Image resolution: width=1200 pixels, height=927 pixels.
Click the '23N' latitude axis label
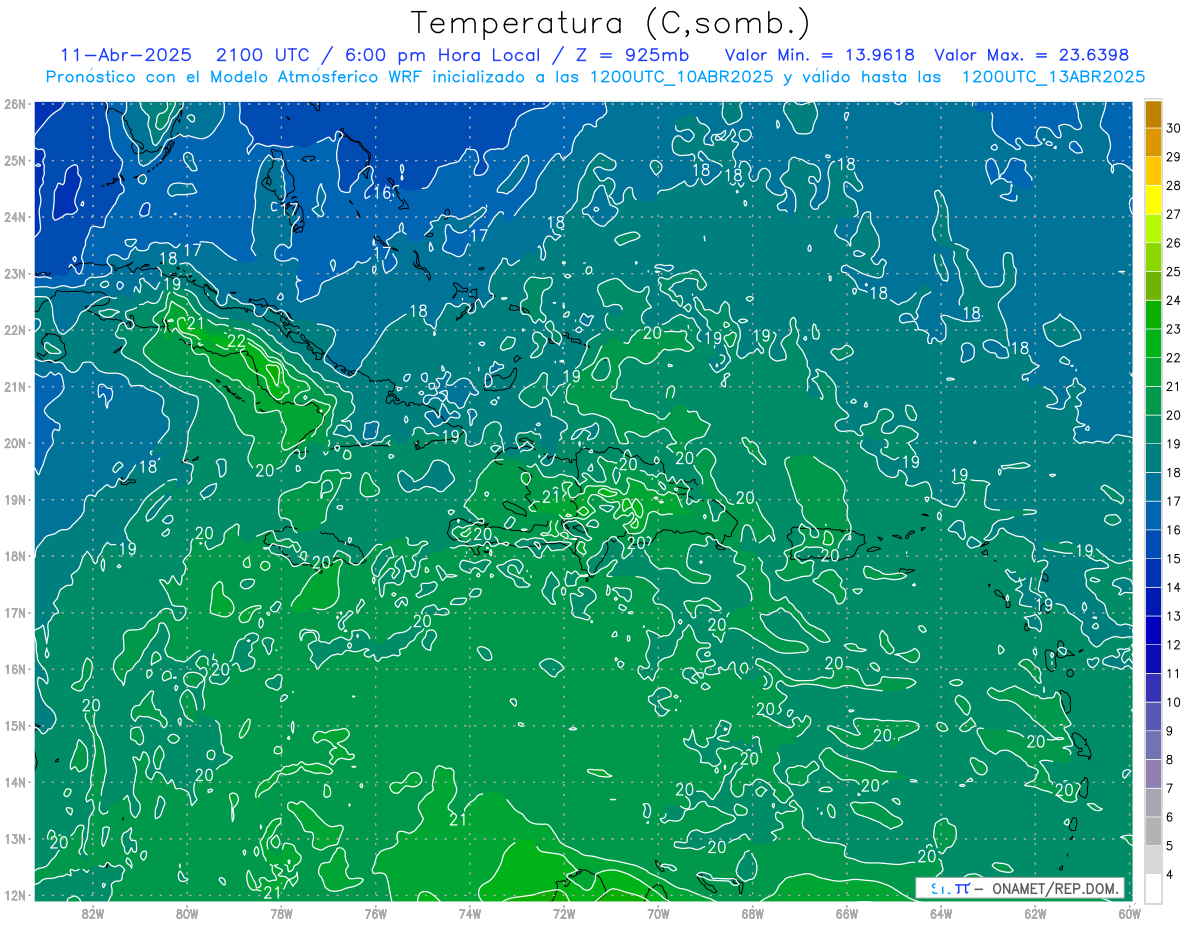(14, 273)
